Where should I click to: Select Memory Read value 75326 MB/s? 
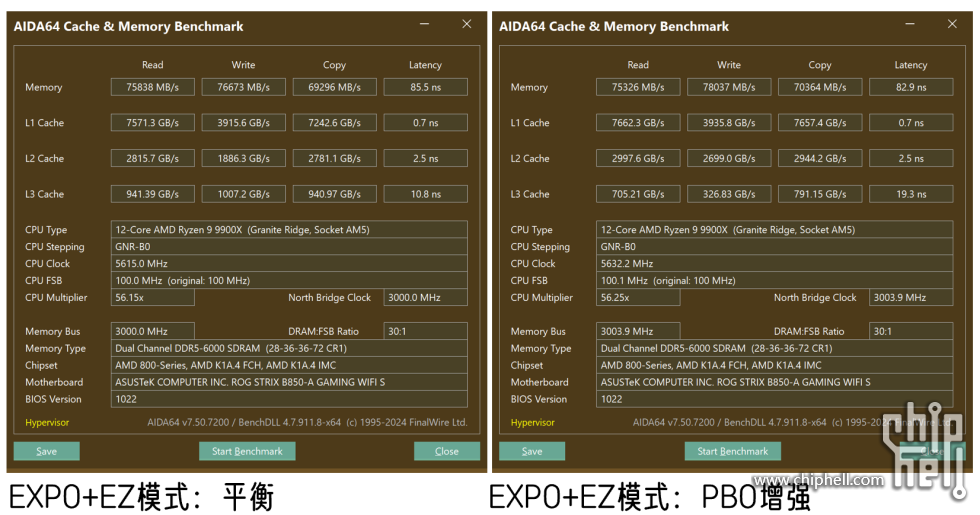tap(638, 87)
